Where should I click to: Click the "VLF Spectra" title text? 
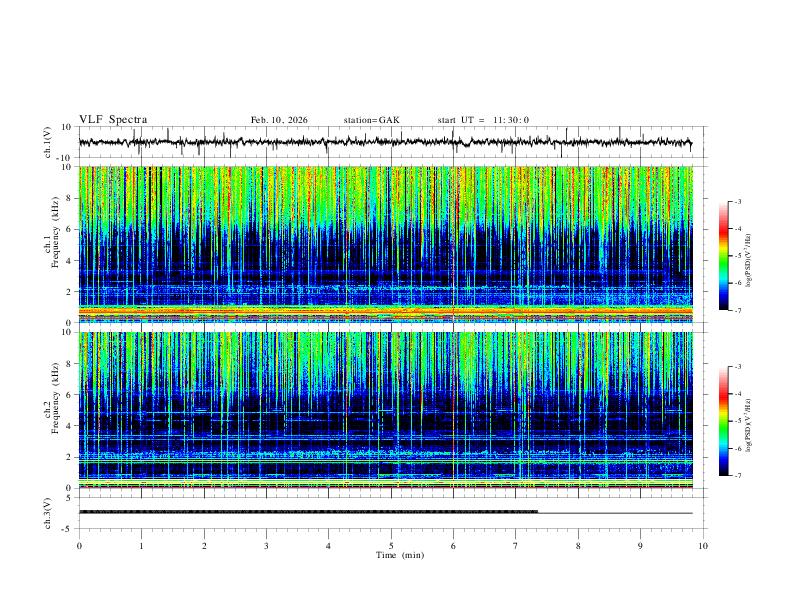113,120
